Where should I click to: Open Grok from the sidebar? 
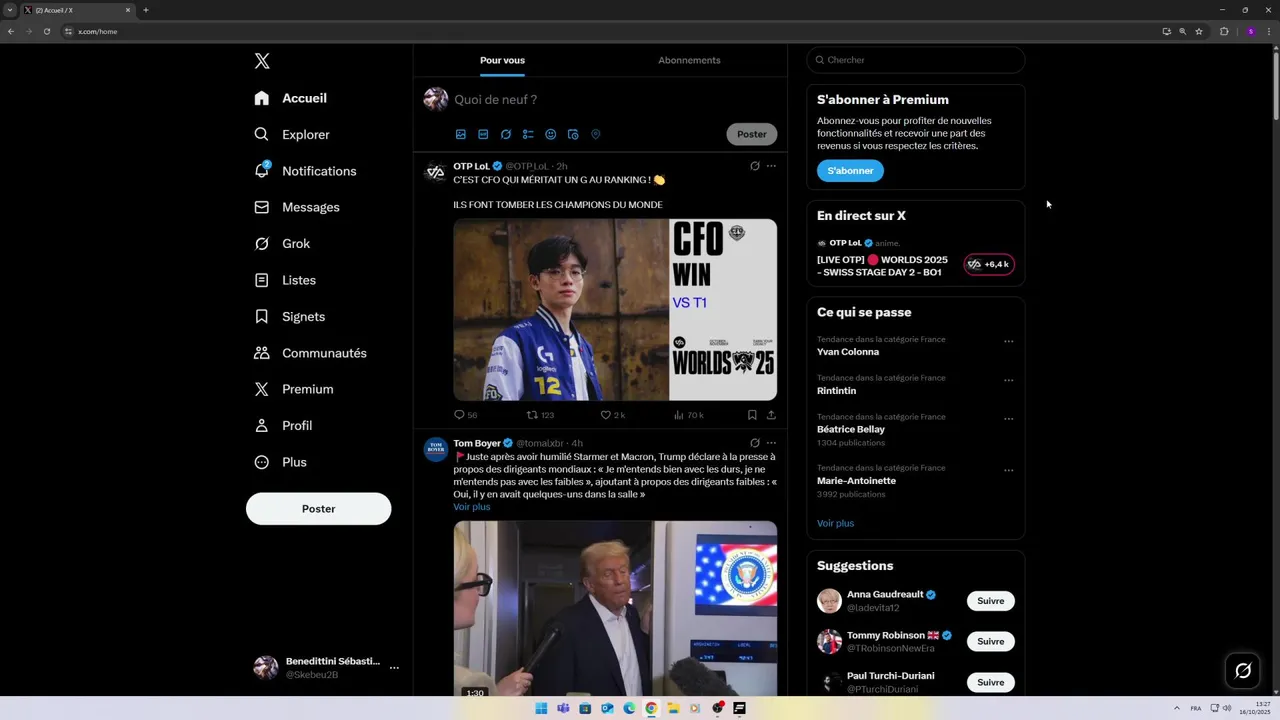tap(282, 244)
